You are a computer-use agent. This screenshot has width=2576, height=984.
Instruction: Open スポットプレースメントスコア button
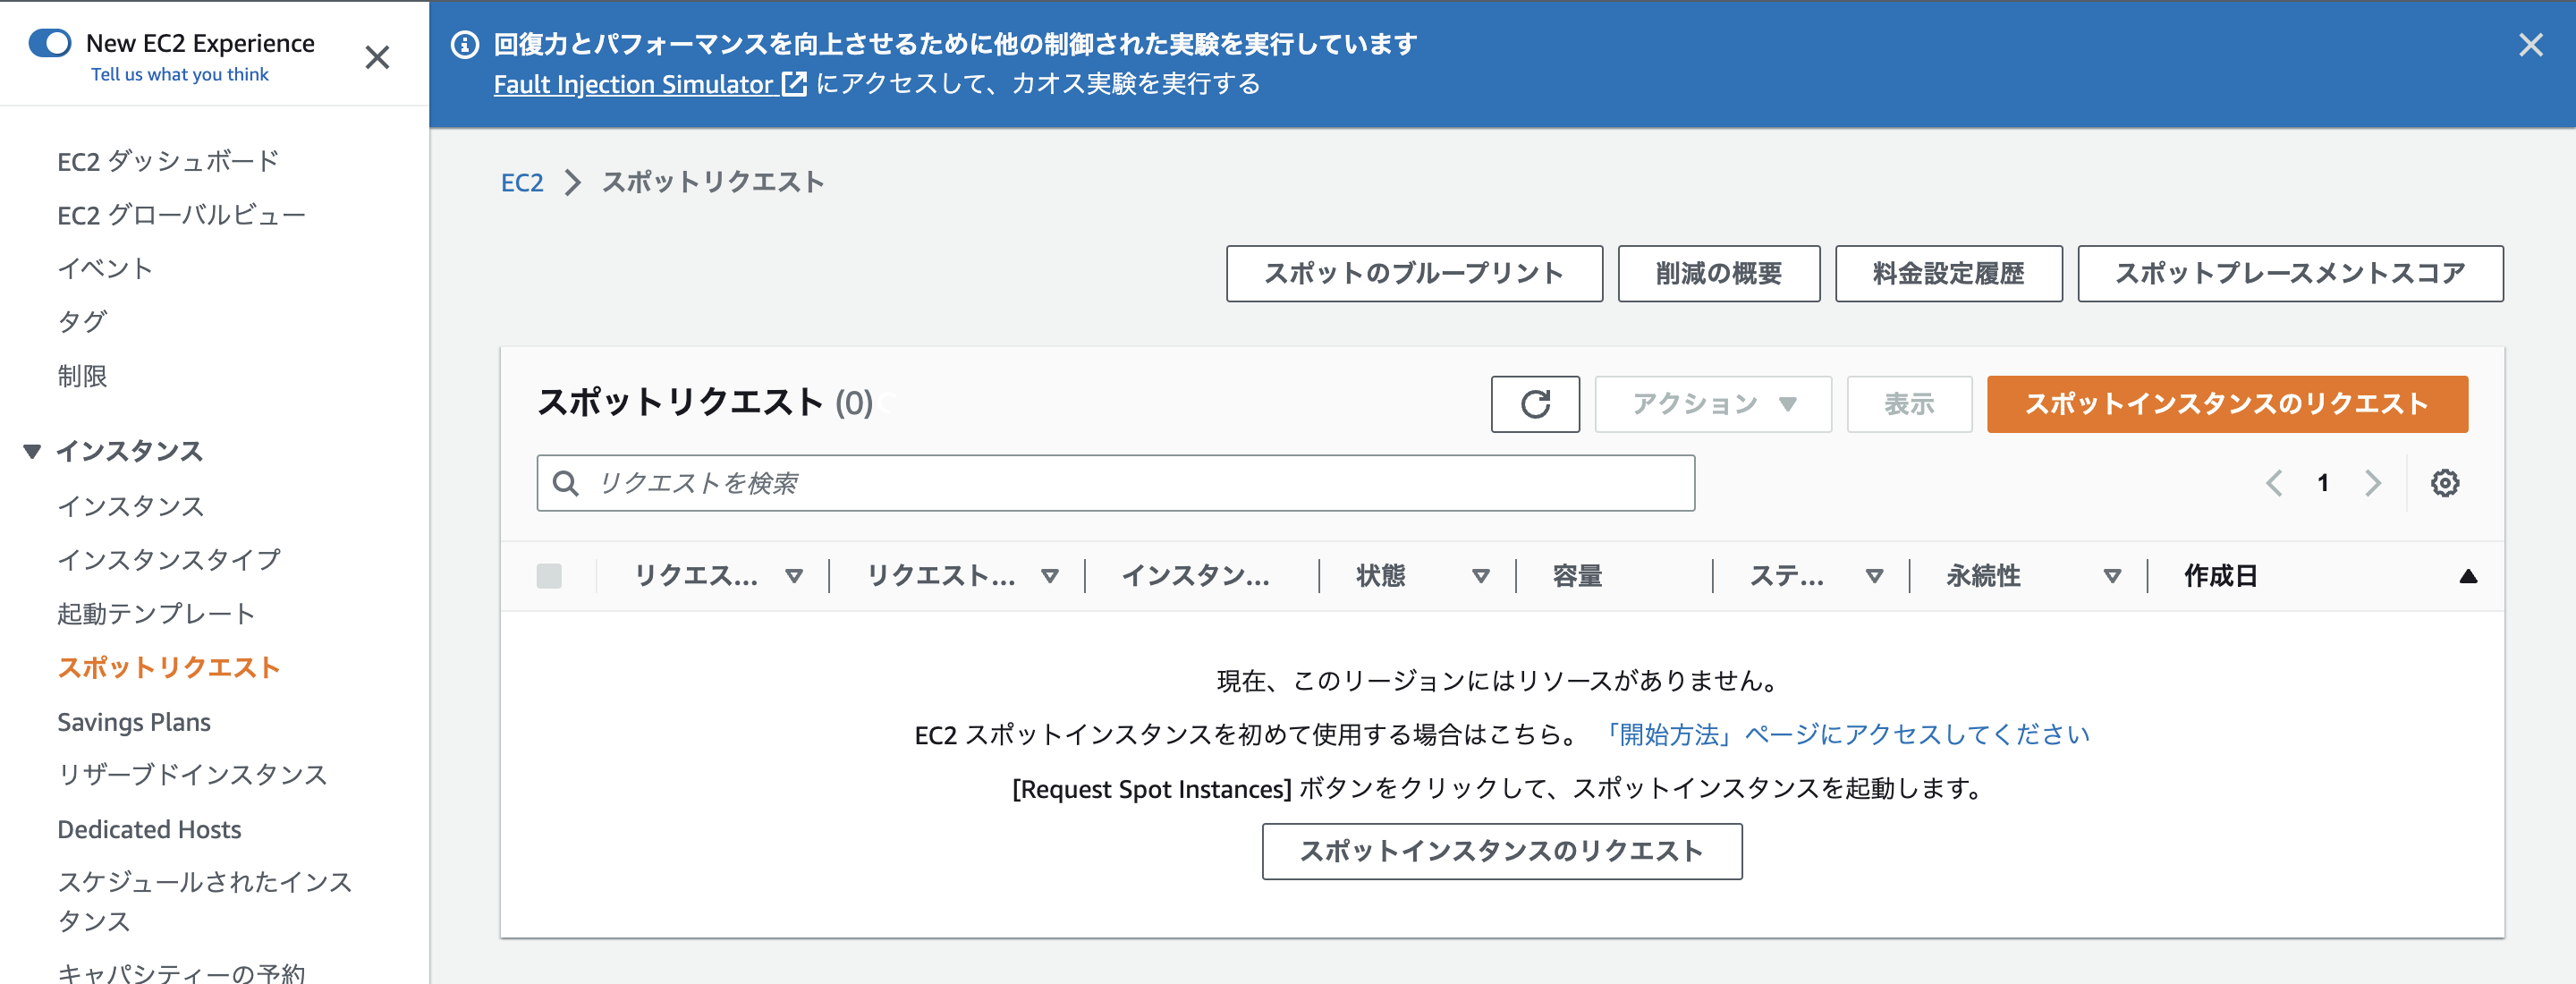coord(2289,274)
